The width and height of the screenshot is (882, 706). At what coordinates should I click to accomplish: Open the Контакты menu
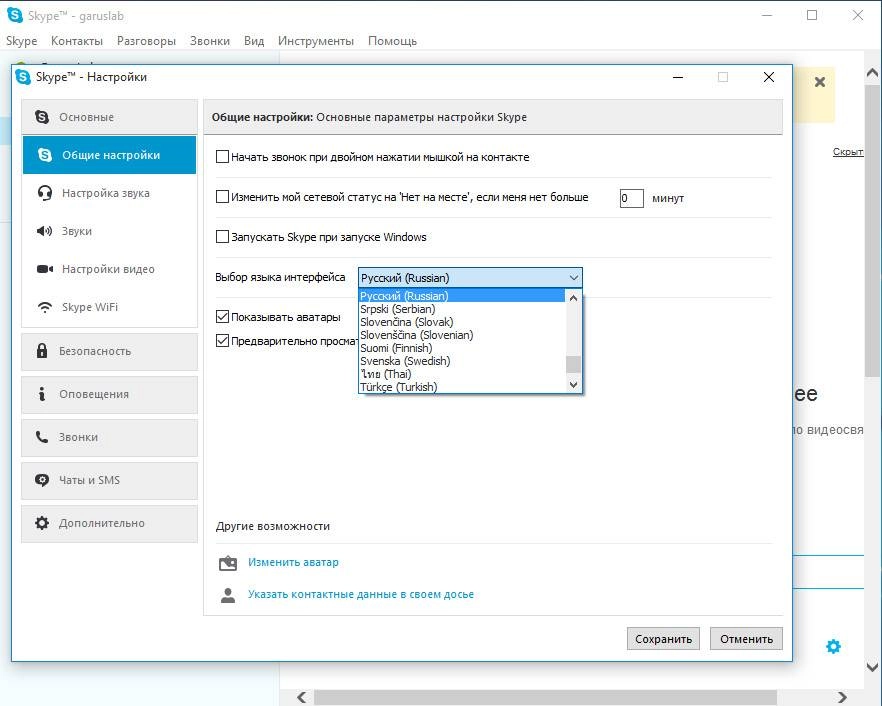pyautogui.click(x=77, y=41)
